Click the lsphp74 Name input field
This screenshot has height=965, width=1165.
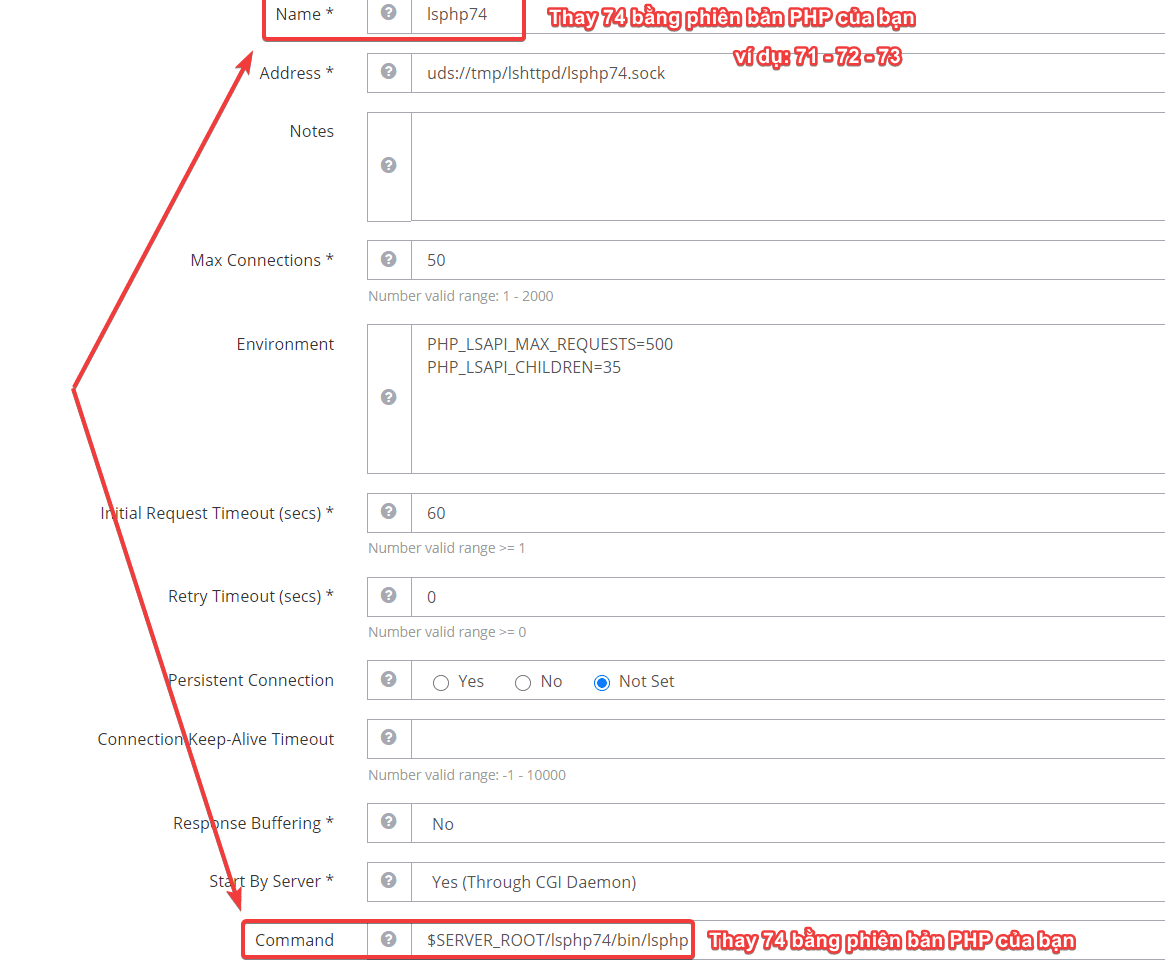(x=465, y=14)
